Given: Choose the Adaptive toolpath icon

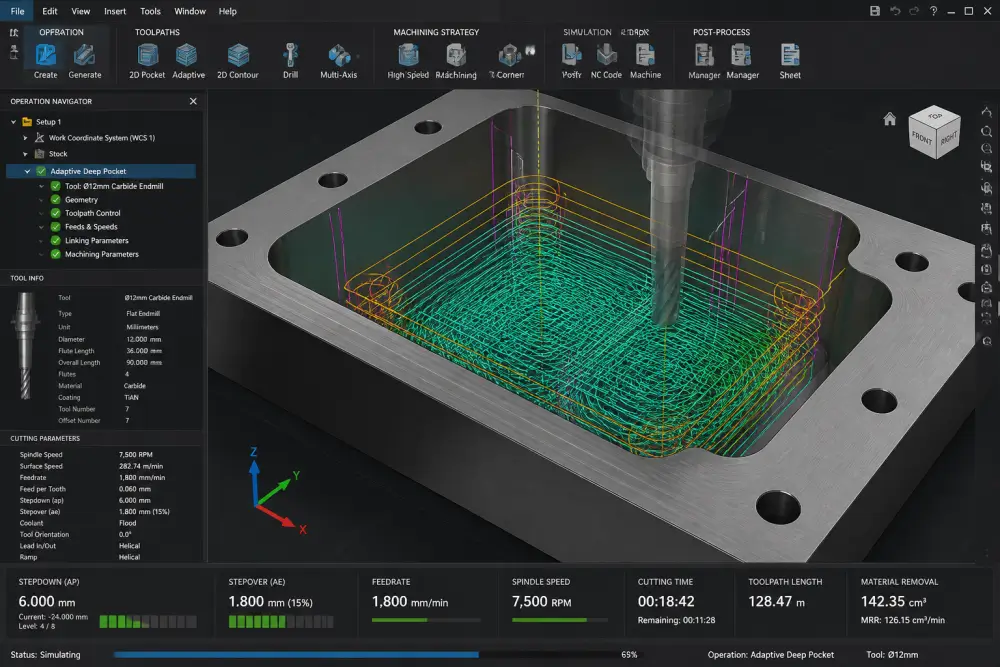Looking at the screenshot, I should pyautogui.click(x=187, y=55).
